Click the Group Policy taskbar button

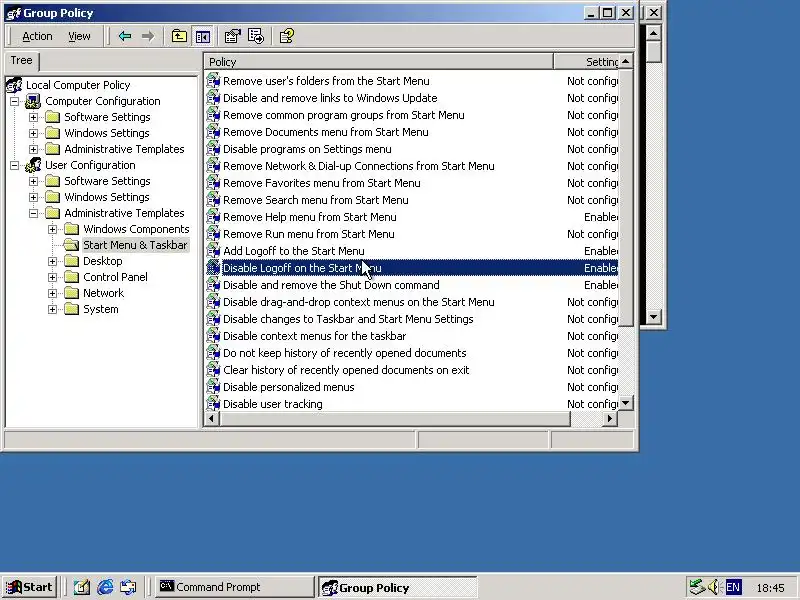click(398, 587)
